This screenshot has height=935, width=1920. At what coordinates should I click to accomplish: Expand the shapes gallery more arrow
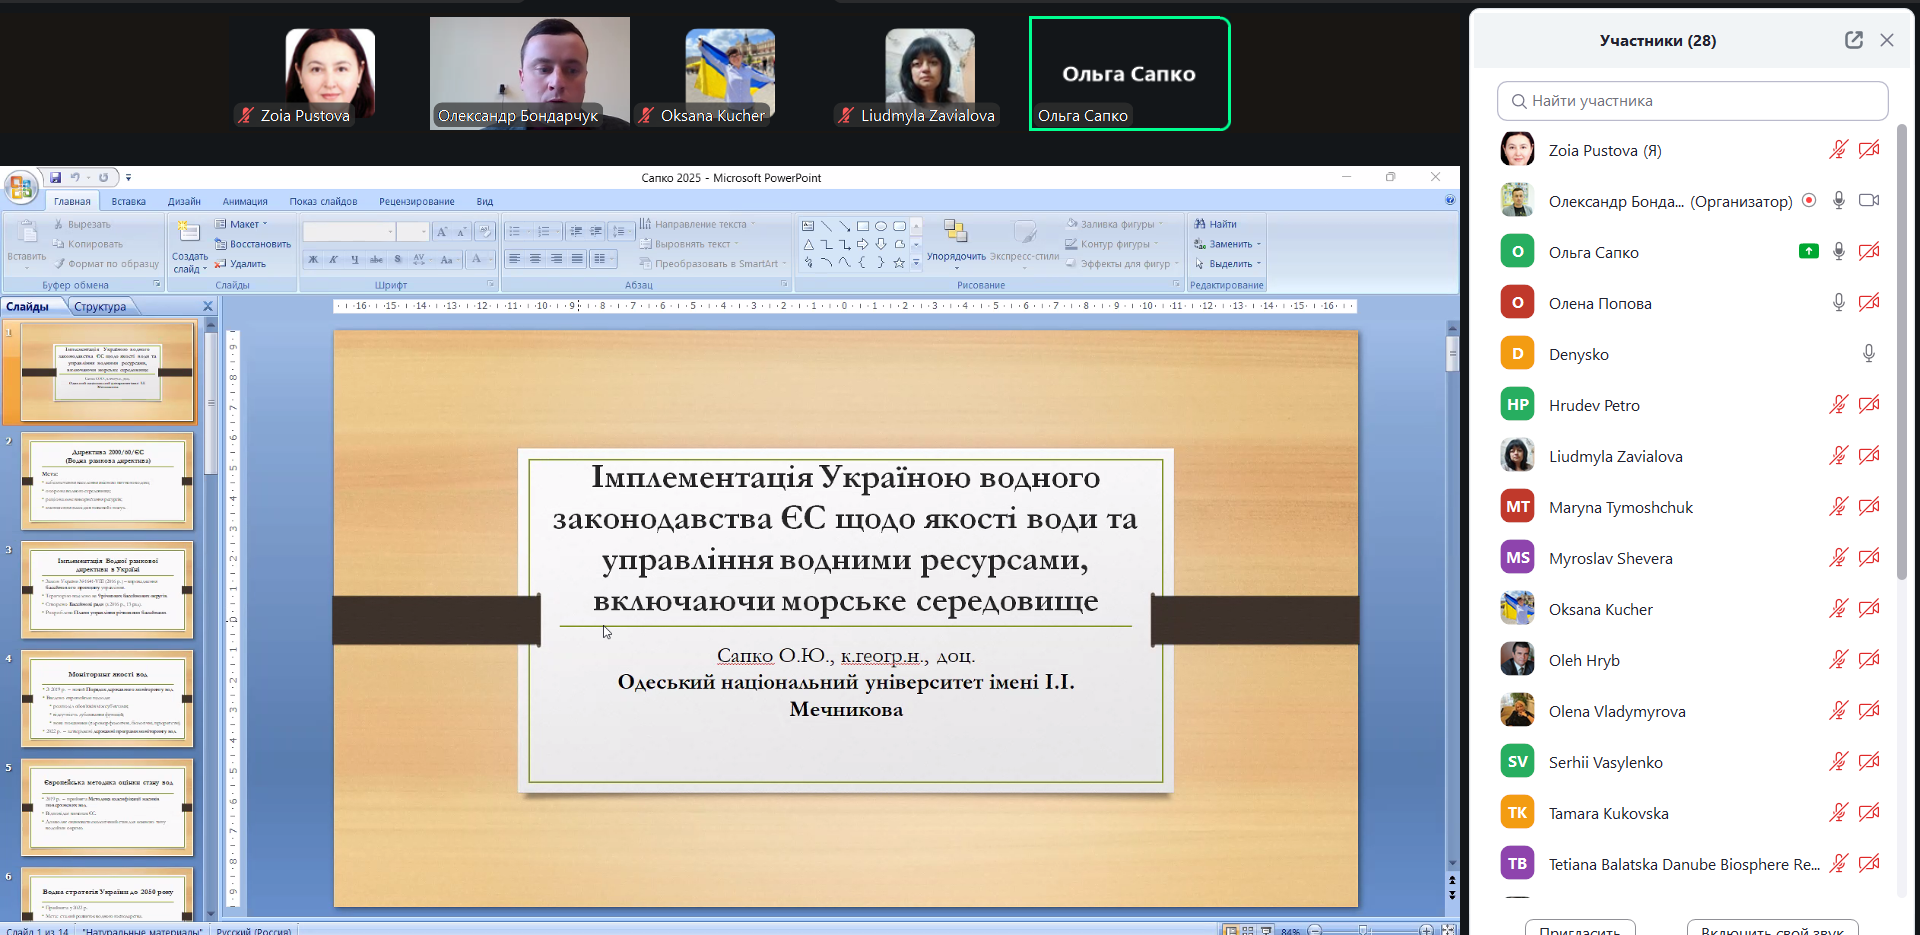pos(916,263)
